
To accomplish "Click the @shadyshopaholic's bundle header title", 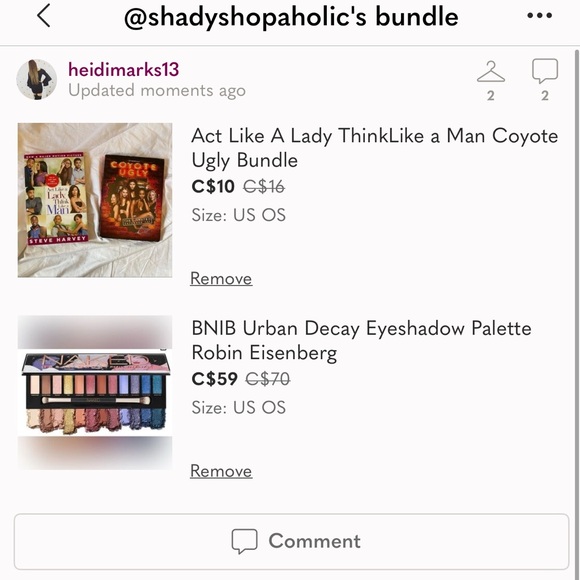I will (291, 17).
